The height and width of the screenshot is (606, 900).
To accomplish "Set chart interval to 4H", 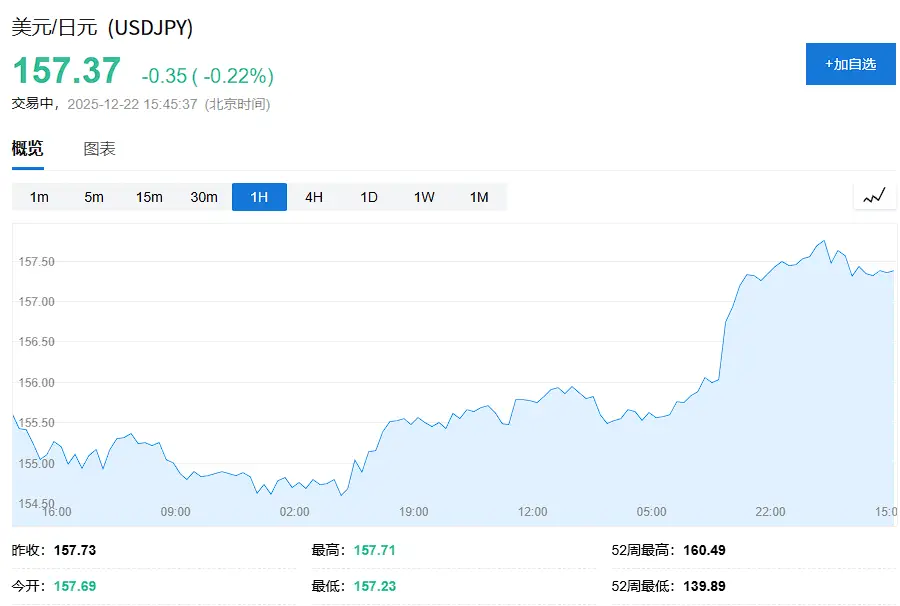I will coord(314,197).
